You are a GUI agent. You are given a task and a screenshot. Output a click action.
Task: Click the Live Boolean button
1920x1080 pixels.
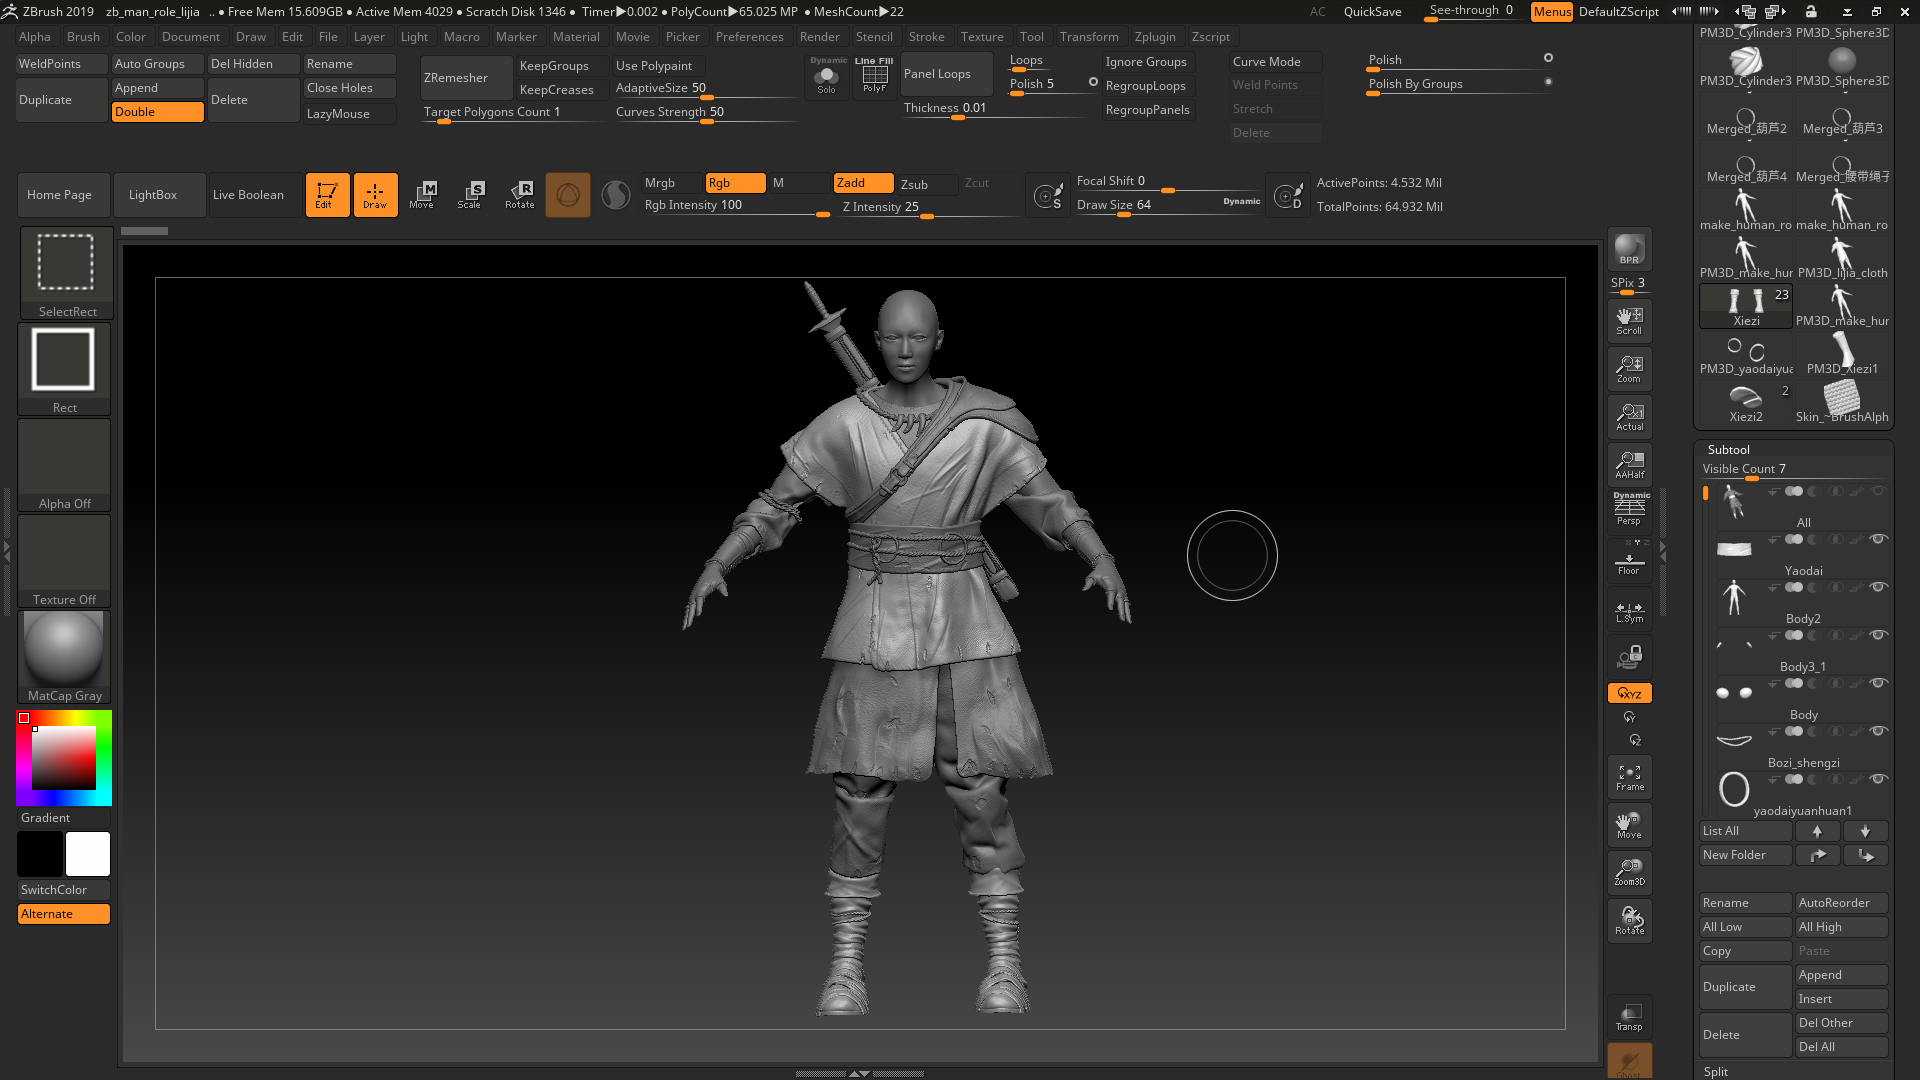click(256, 195)
